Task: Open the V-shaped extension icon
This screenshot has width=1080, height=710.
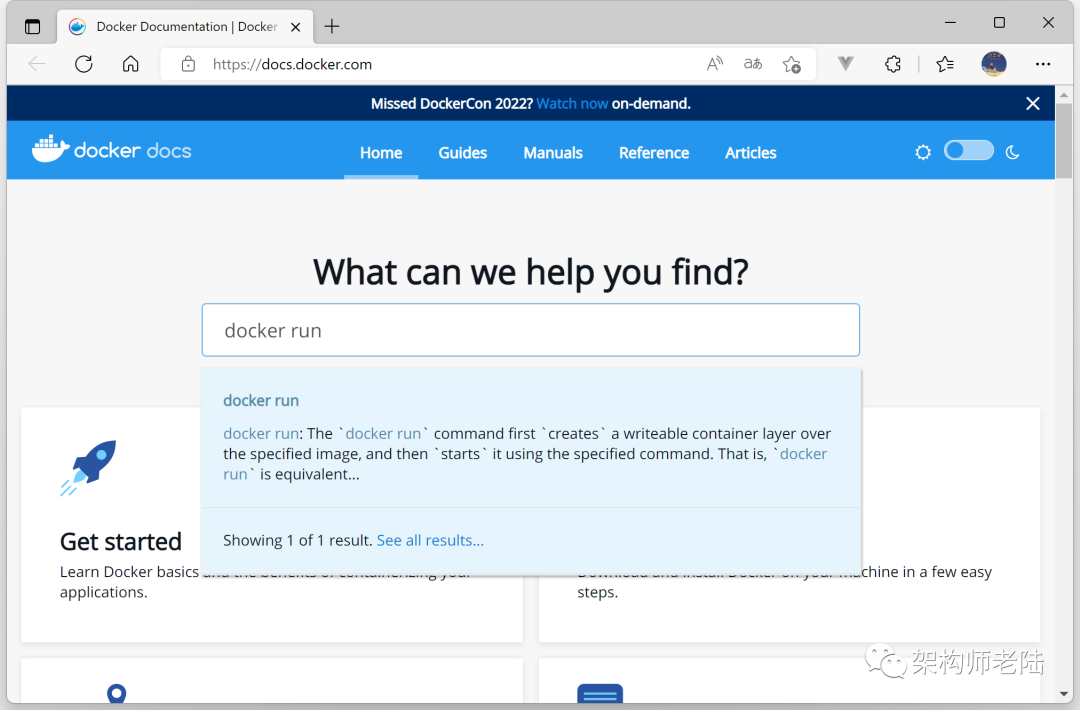Action: pyautogui.click(x=846, y=64)
